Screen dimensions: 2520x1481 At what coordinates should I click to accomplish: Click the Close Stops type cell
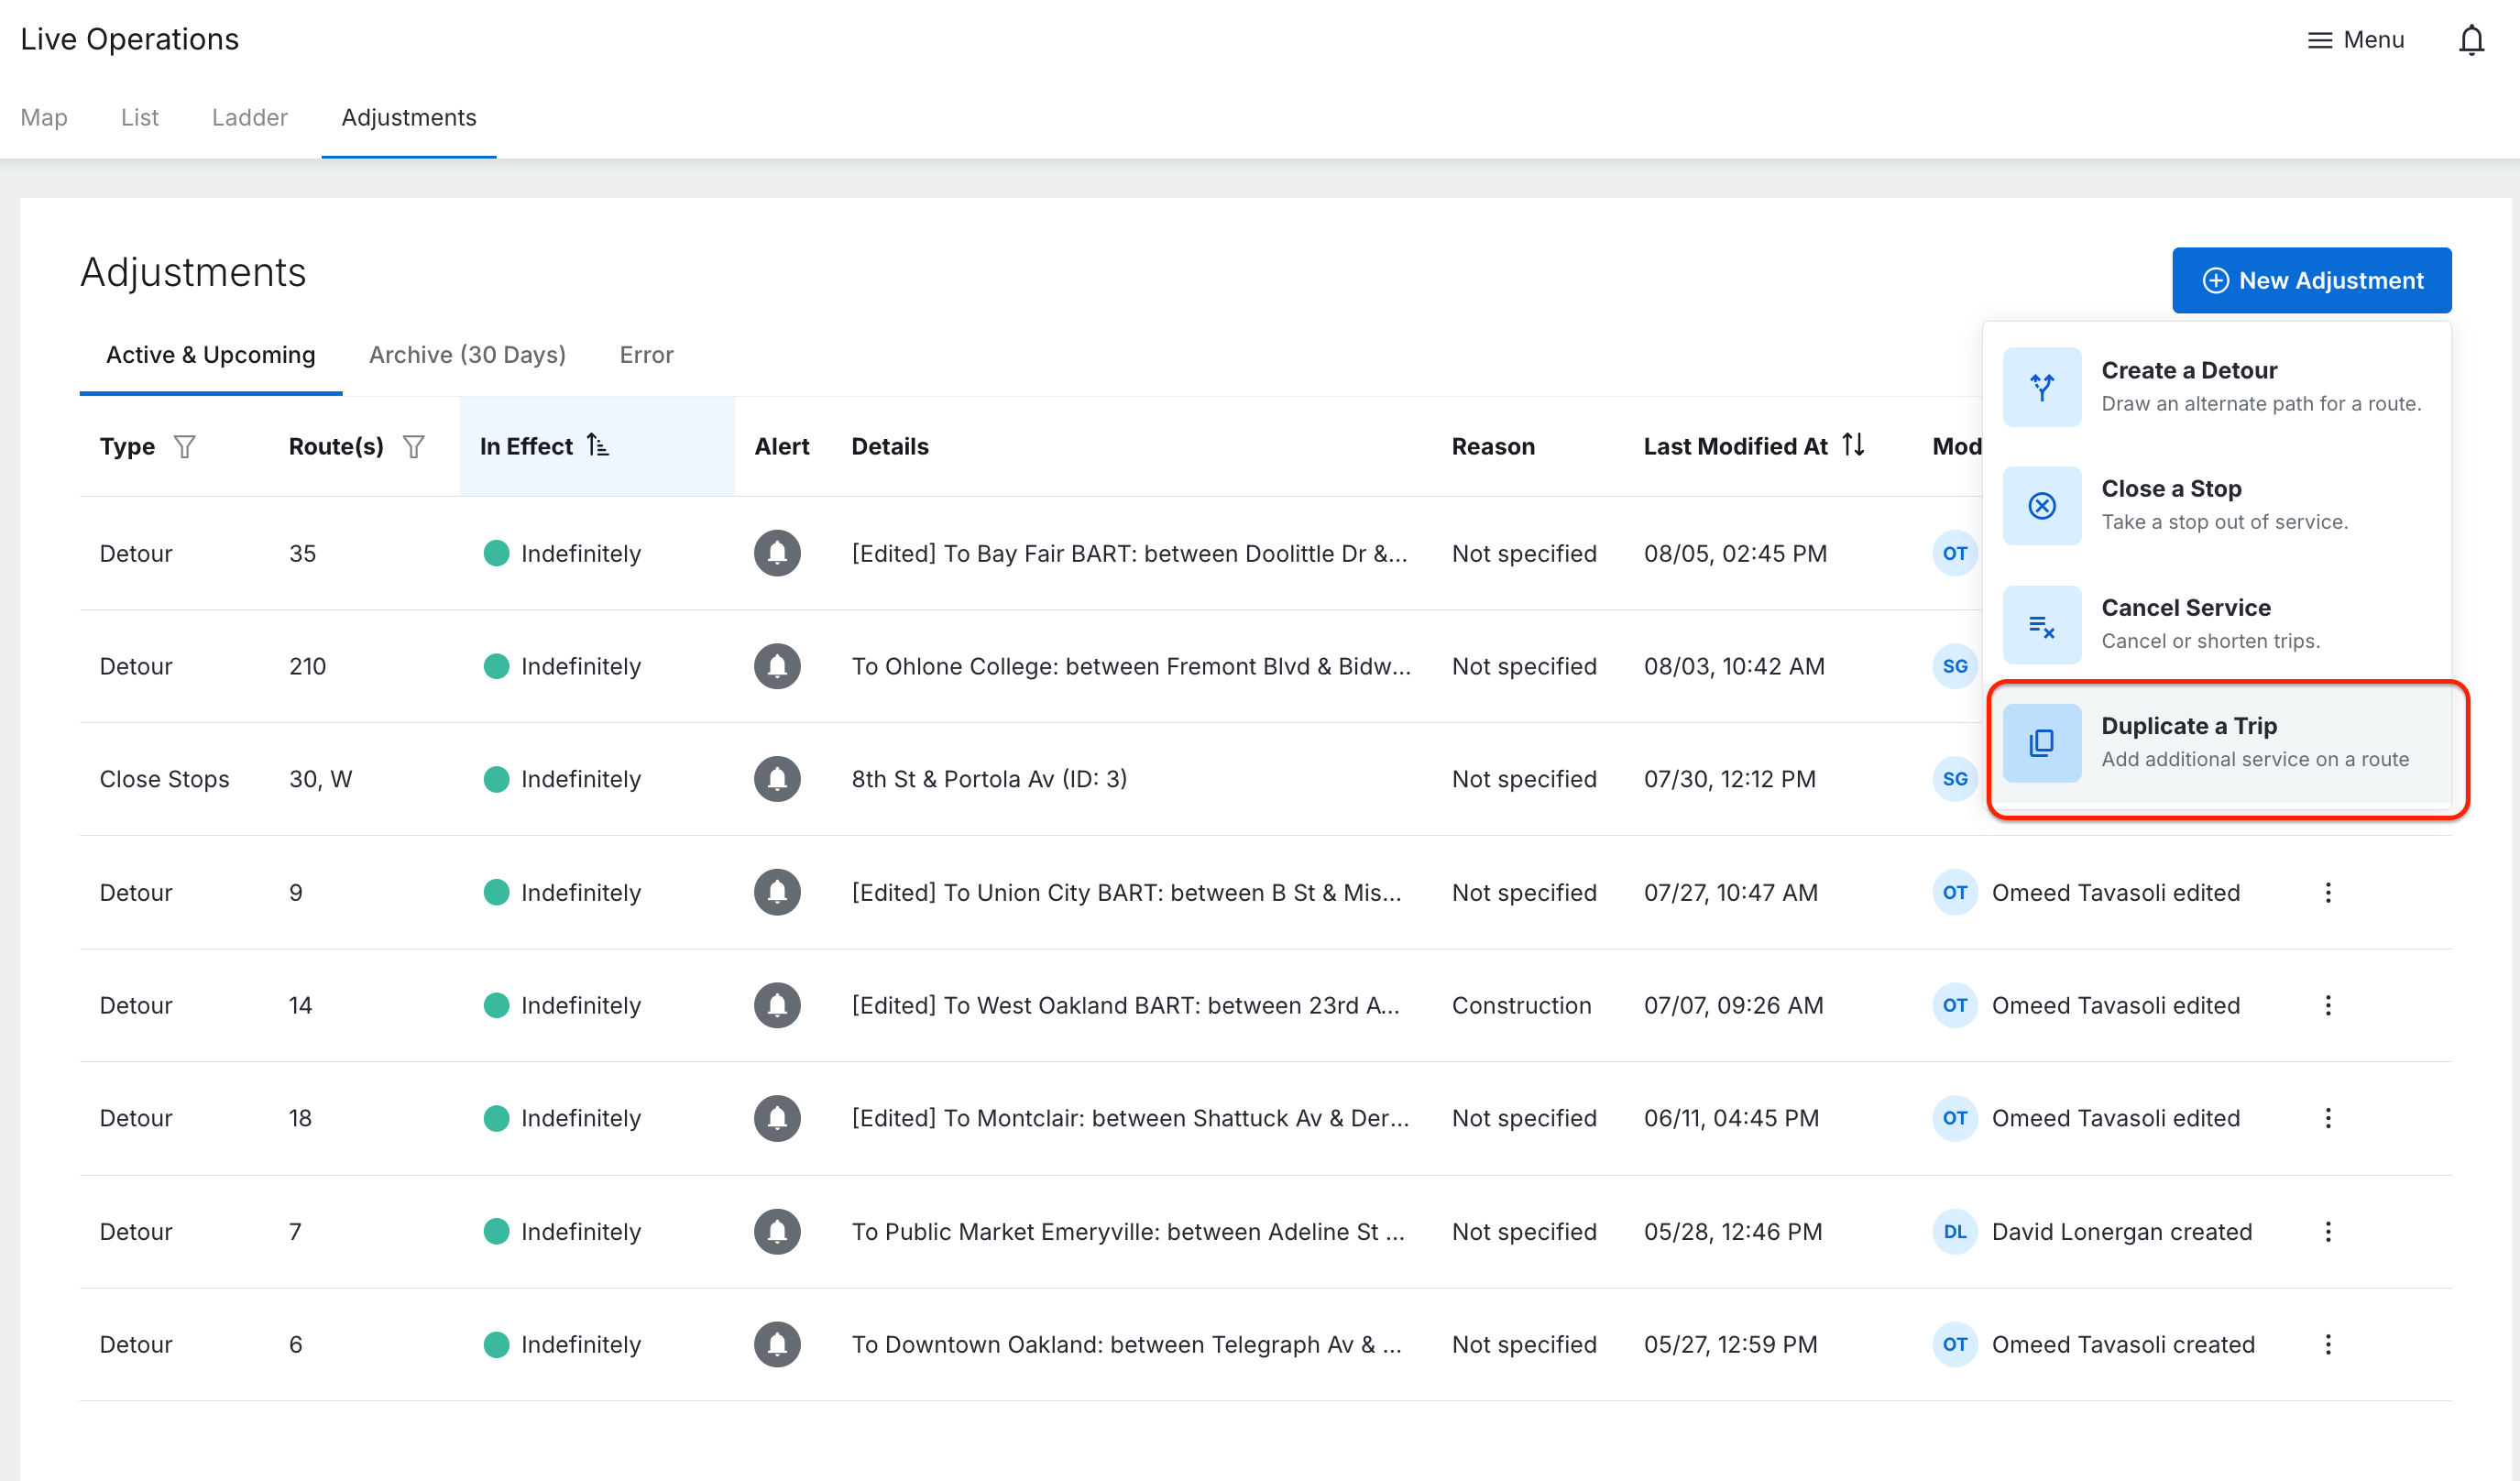[164, 779]
